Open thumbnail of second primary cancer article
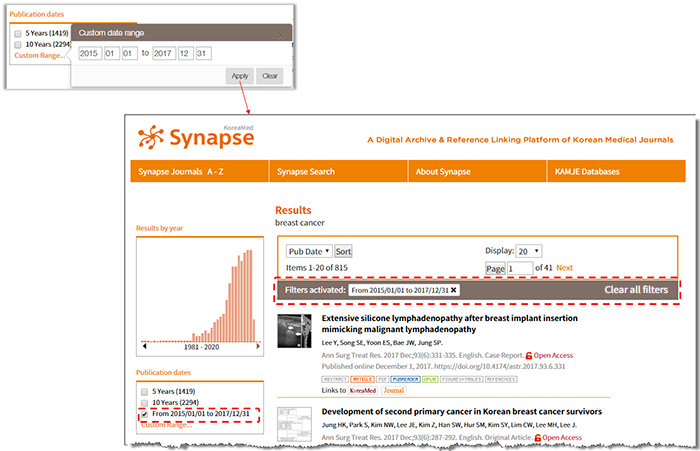Screen dimensions: 700x451 click(x=294, y=424)
